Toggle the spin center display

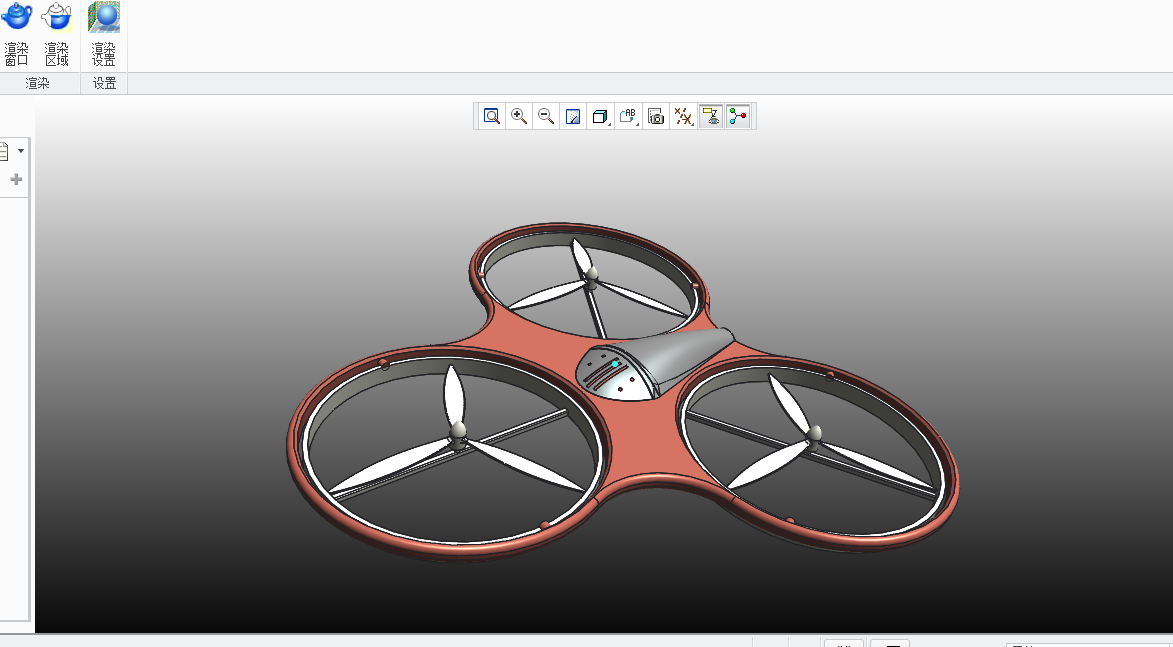(738, 116)
